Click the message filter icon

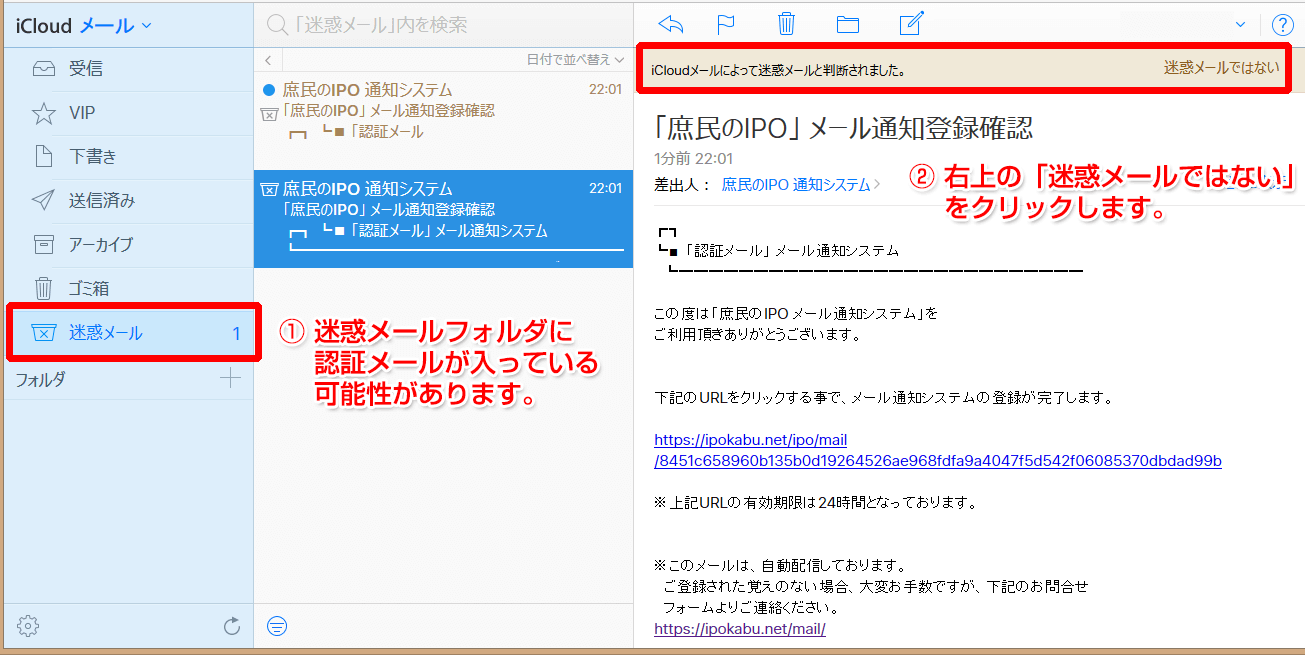click(277, 627)
